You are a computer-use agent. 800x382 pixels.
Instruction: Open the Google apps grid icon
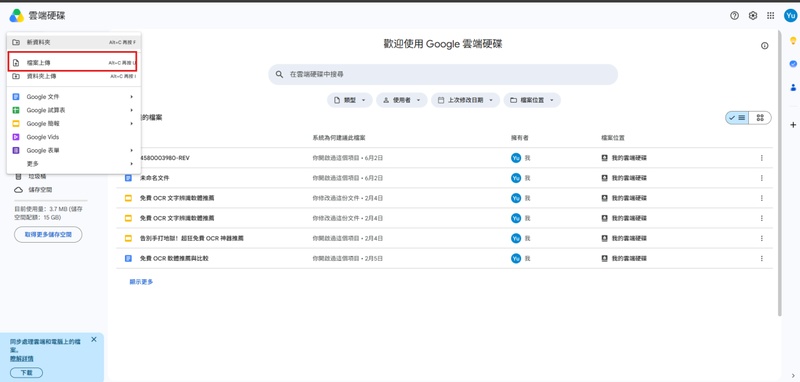(770, 16)
